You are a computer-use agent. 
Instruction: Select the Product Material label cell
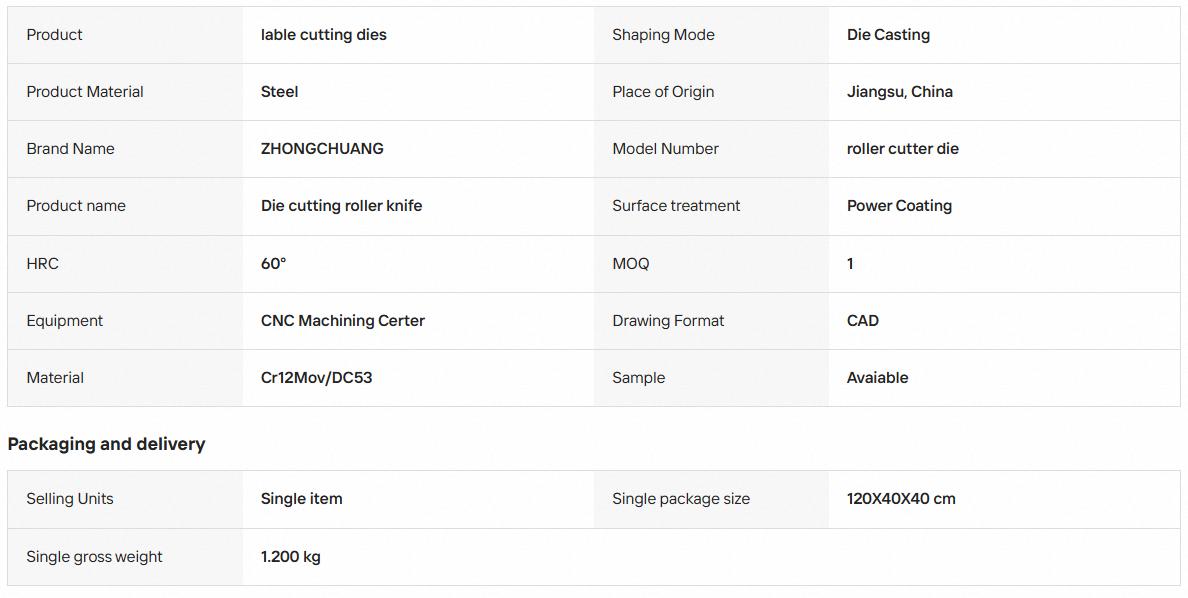(125, 92)
